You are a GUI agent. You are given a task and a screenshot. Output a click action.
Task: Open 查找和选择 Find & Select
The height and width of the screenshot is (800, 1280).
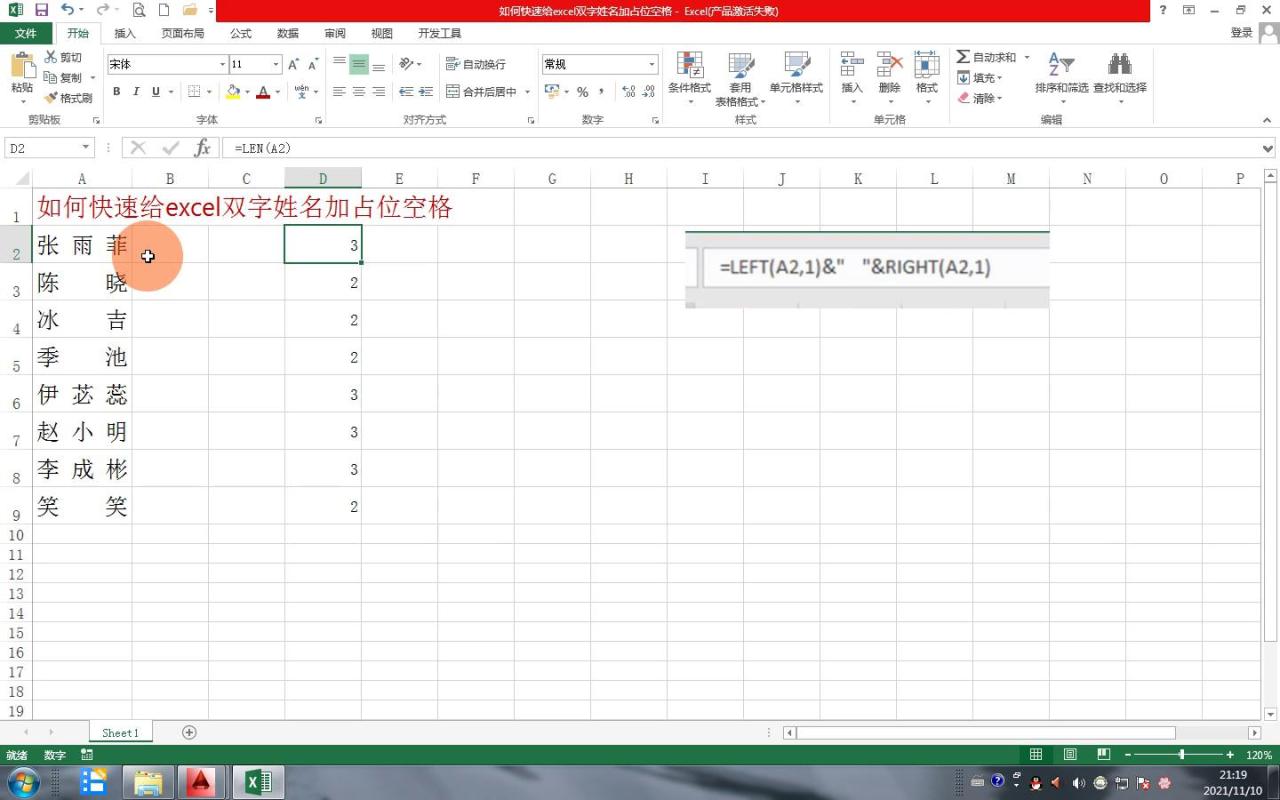tap(1120, 78)
